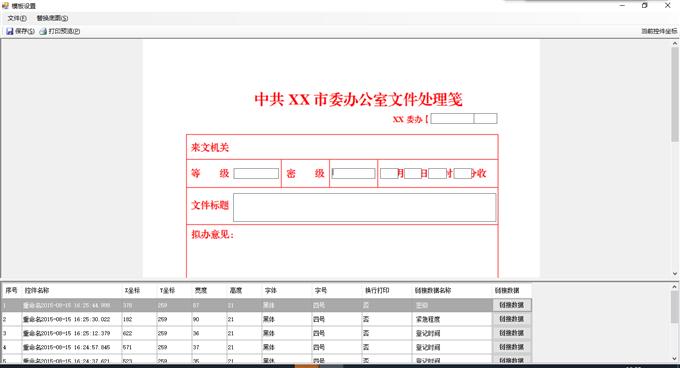
Task: Select table row 2 with value 紧急程度
Action: click(x=266, y=319)
